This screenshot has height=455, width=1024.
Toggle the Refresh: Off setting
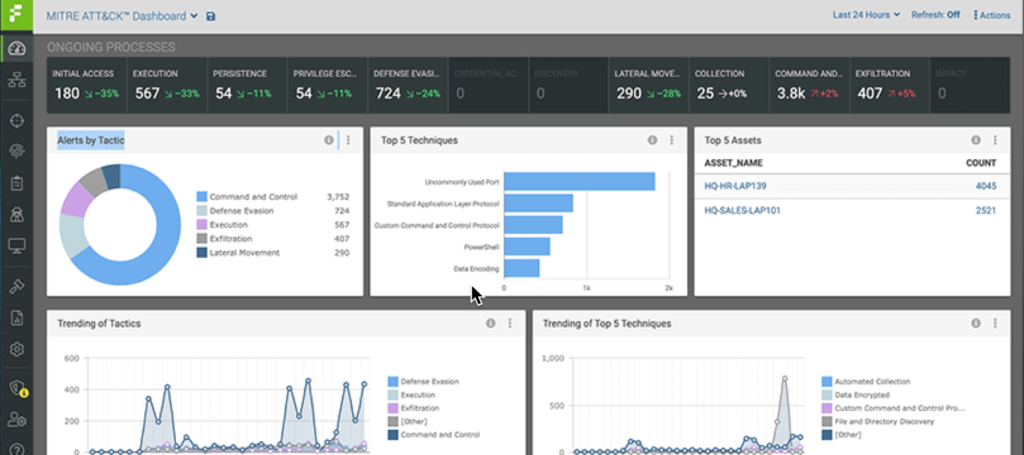936,14
